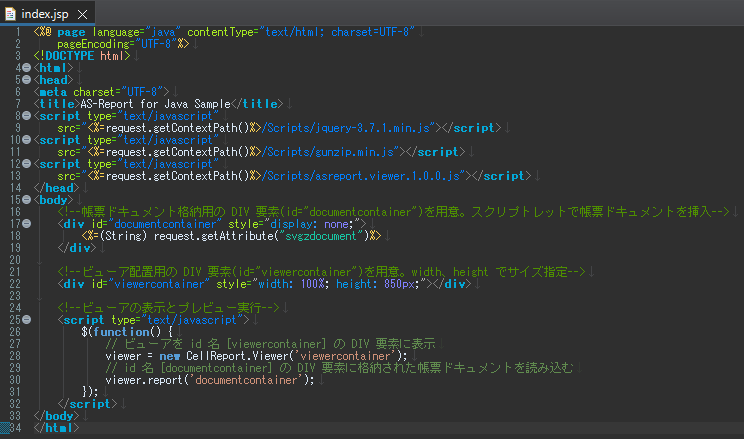The image size is (744, 439).
Task: Click 'contentType' attribute on line 1
Action: (x=220, y=32)
